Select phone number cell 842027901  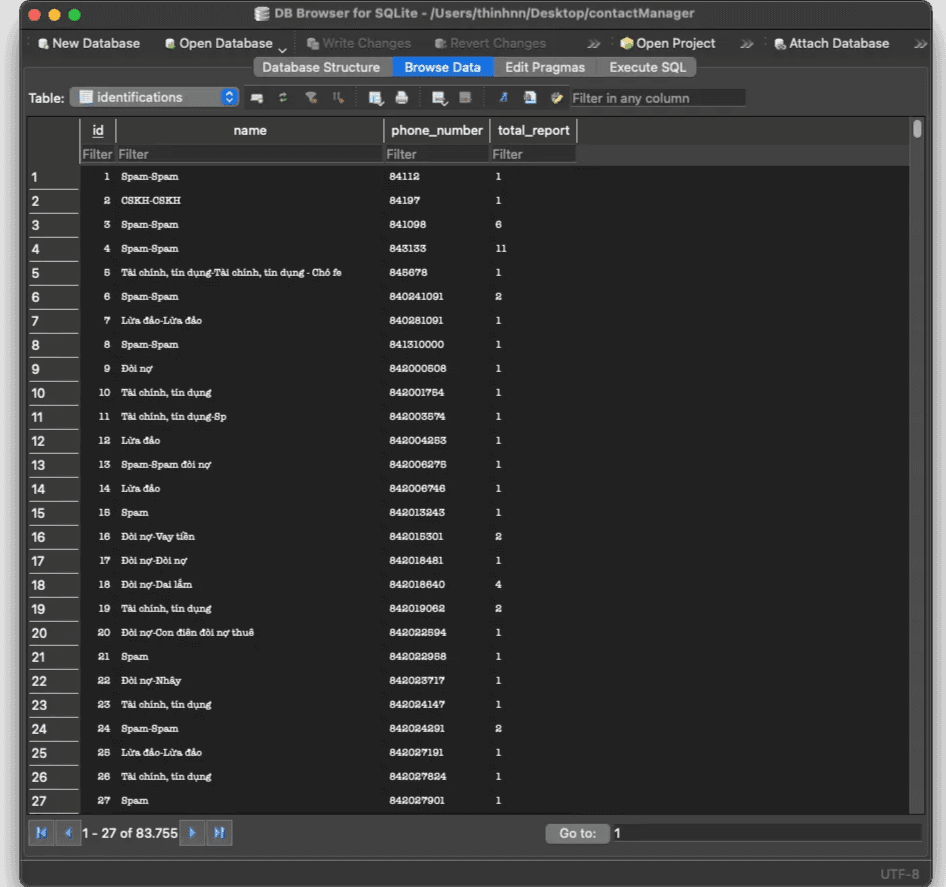coord(437,801)
